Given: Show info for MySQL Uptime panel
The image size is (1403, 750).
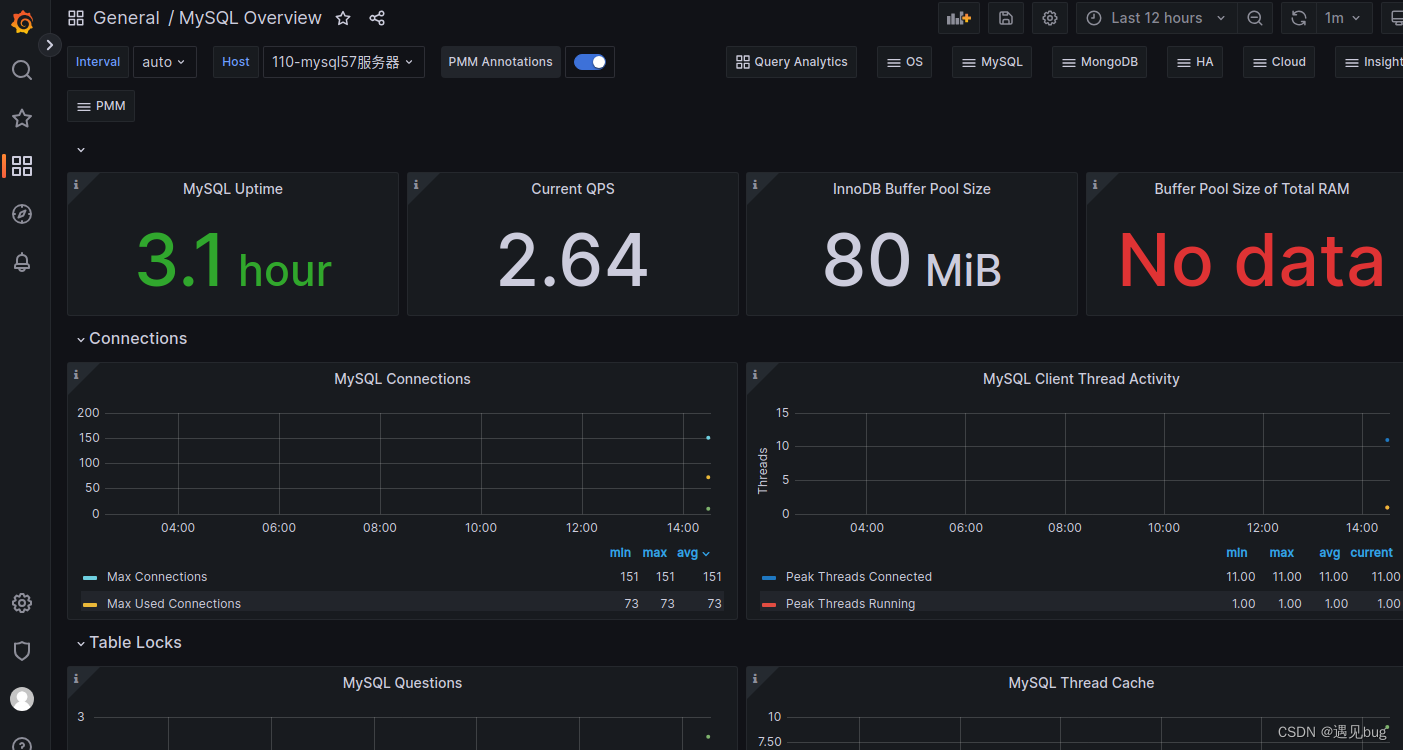Looking at the screenshot, I should coord(76,183).
